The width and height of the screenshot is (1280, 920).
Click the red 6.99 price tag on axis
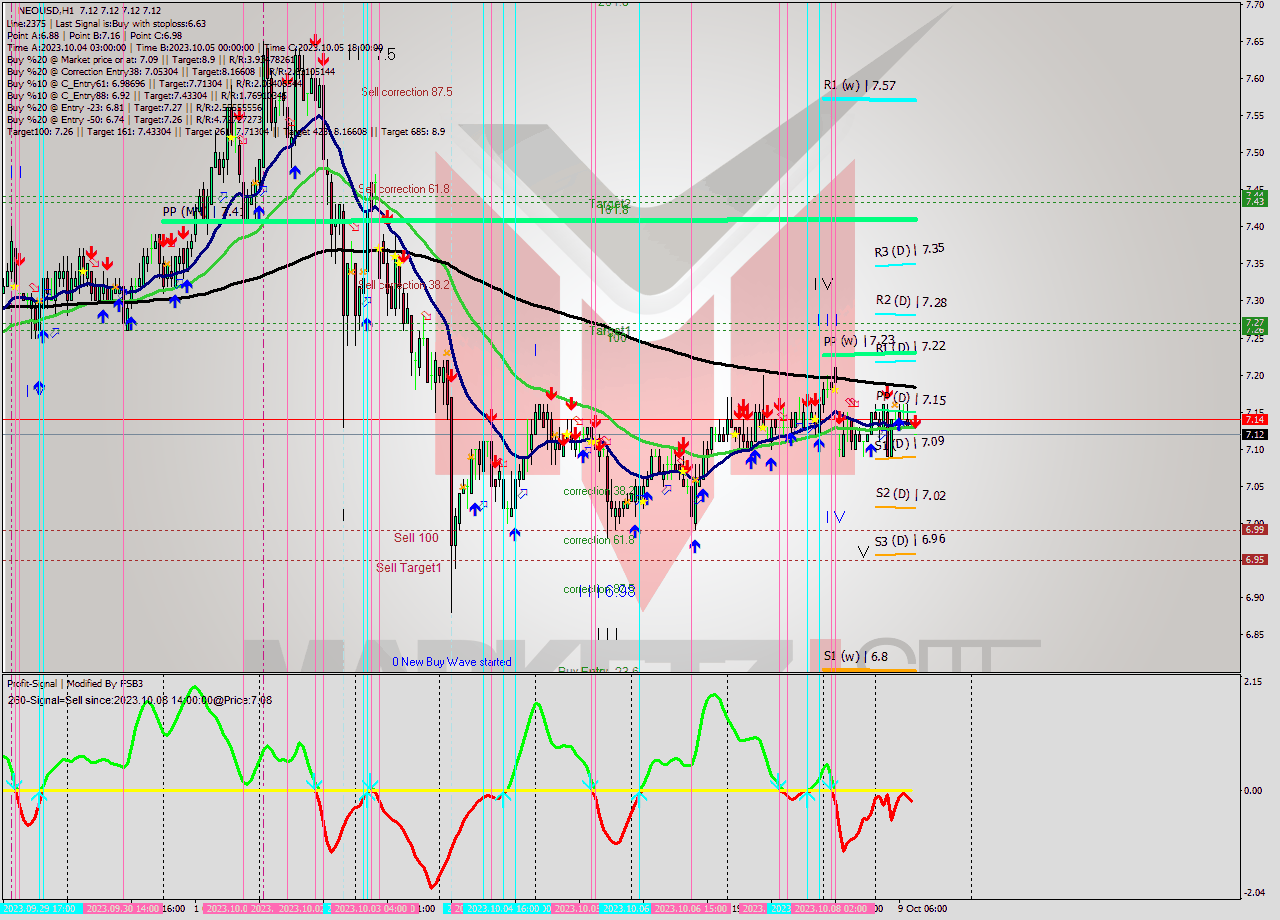click(1254, 529)
